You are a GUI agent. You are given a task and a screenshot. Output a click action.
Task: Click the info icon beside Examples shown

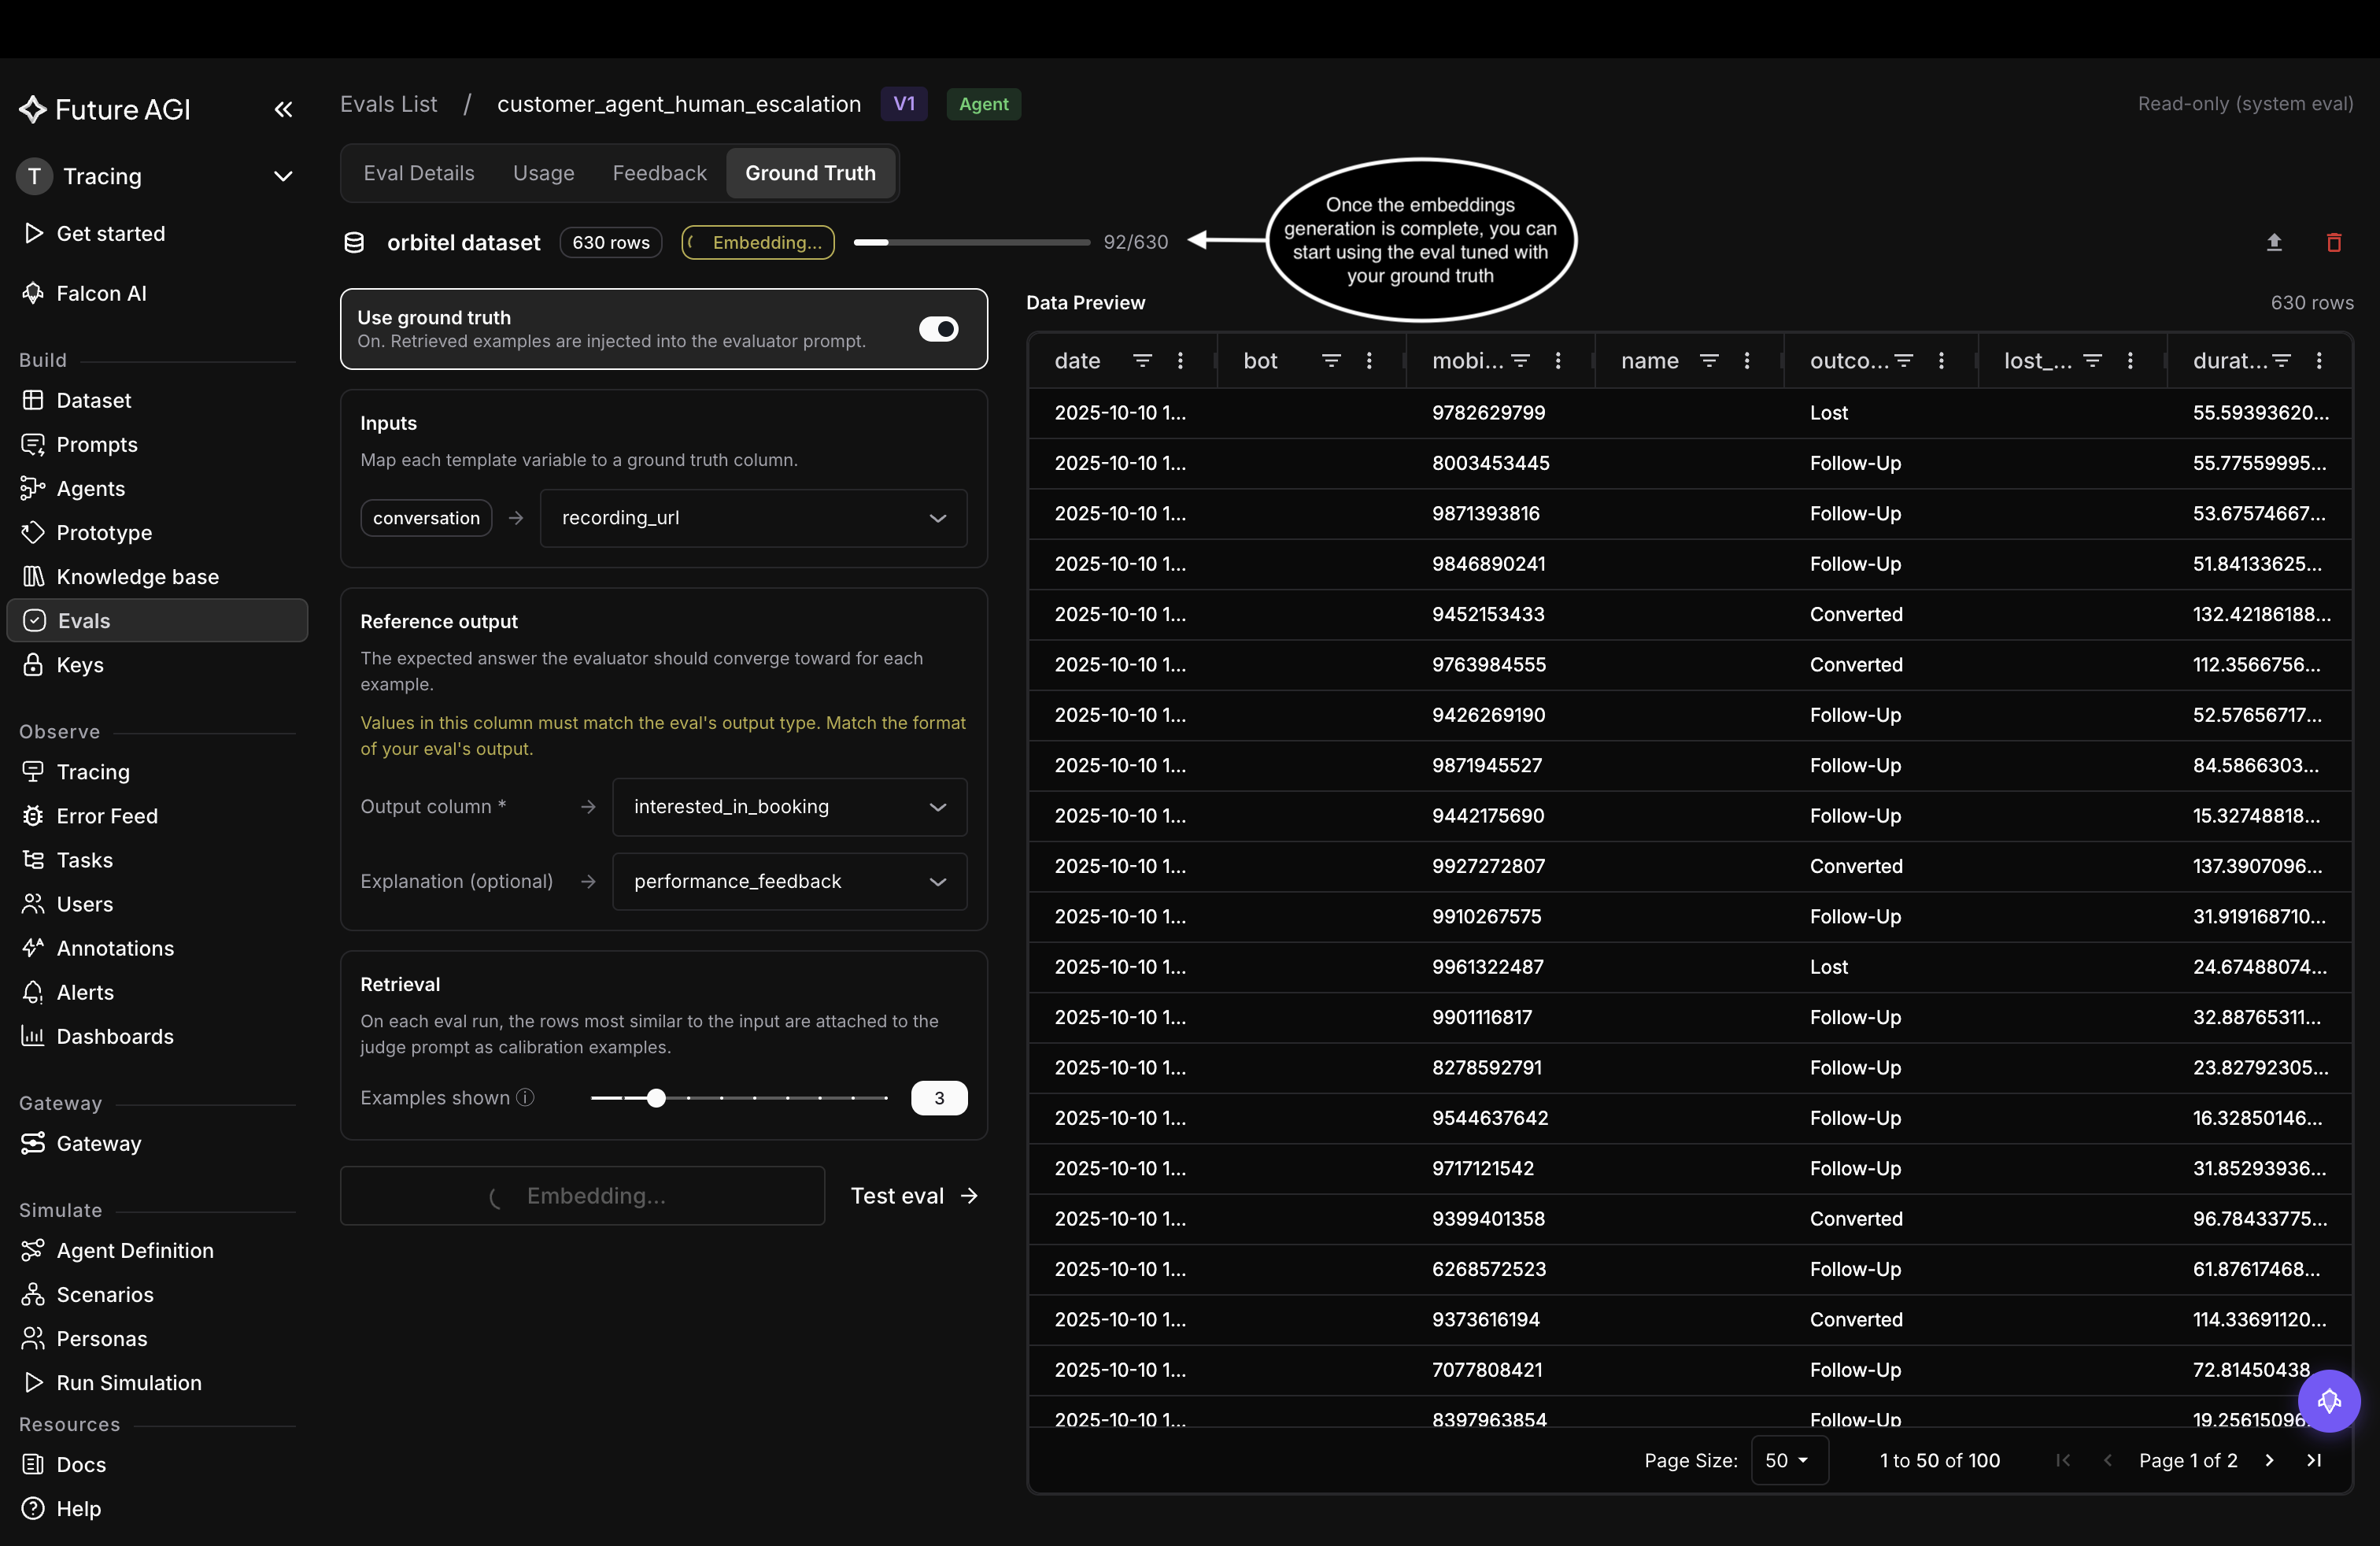point(525,1098)
